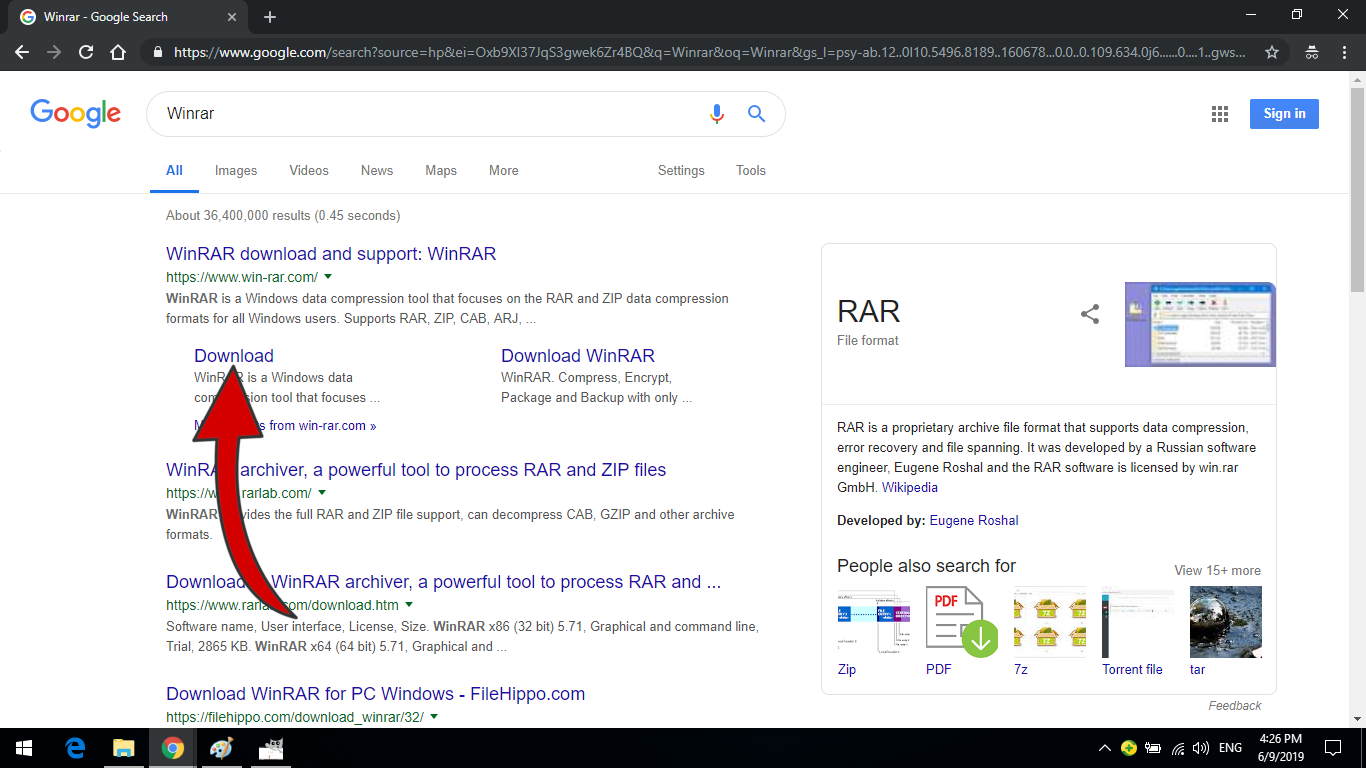
Task: Open a new tab with the plus button
Action: (270, 17)
